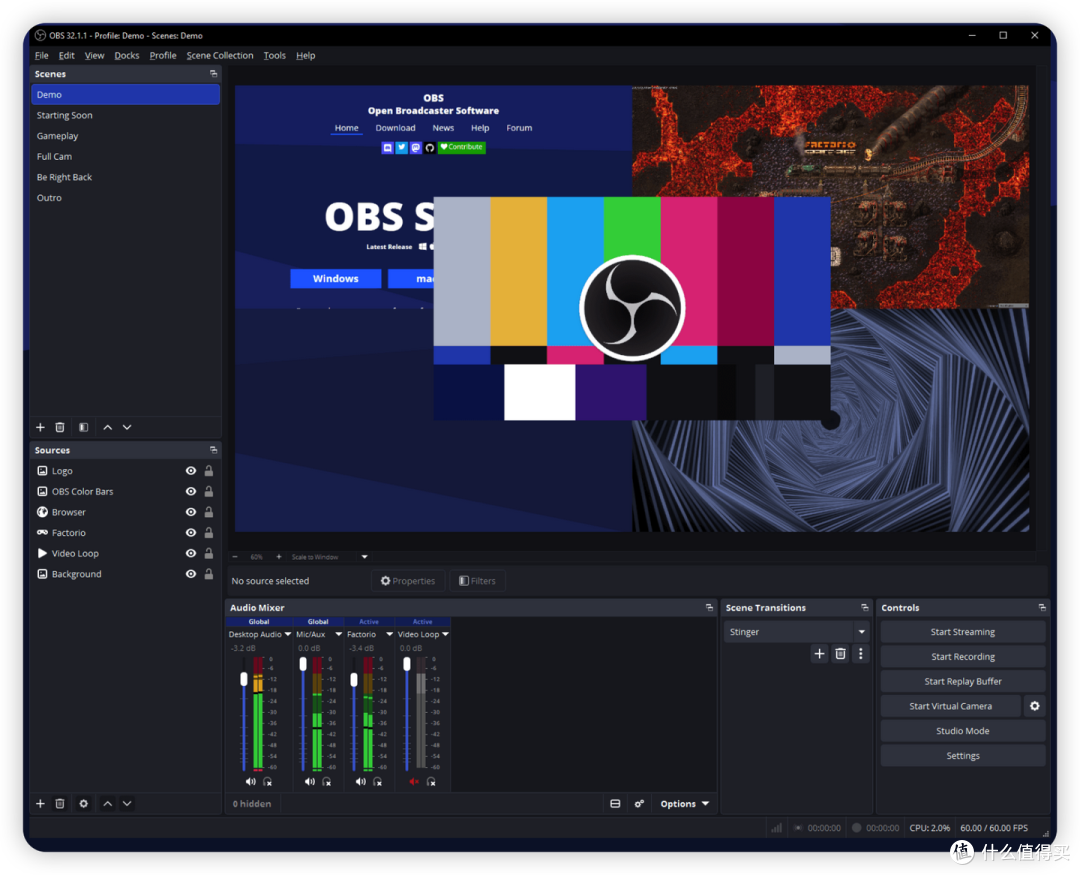Select the Be Right Back scene
This screenshot has height=875, width=1080.
click(x=125, y=177)
